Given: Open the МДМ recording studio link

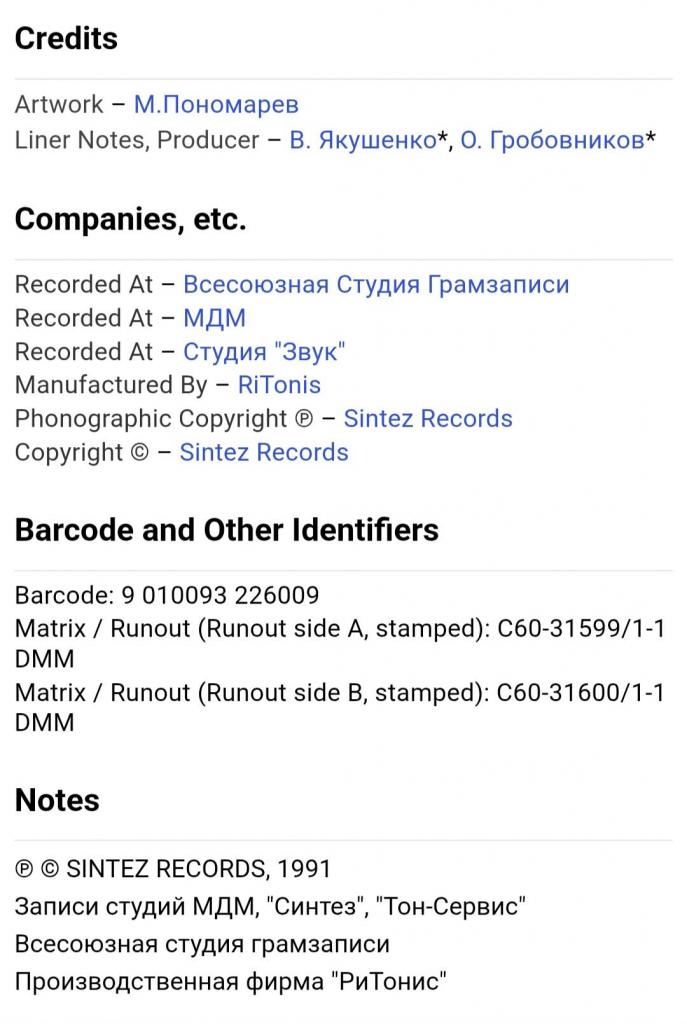Looking at the screenshot, I should pos(214,318).
